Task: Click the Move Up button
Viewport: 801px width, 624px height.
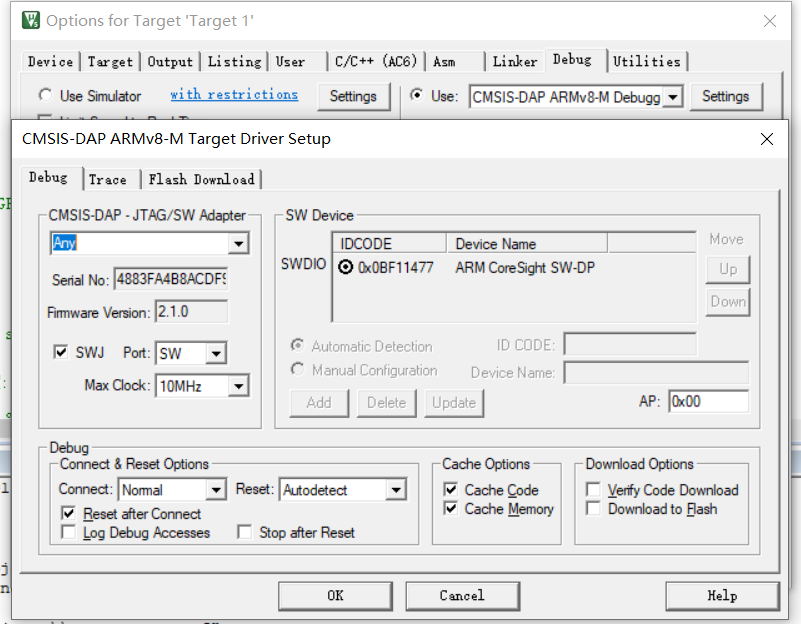Action: [727, 269]
